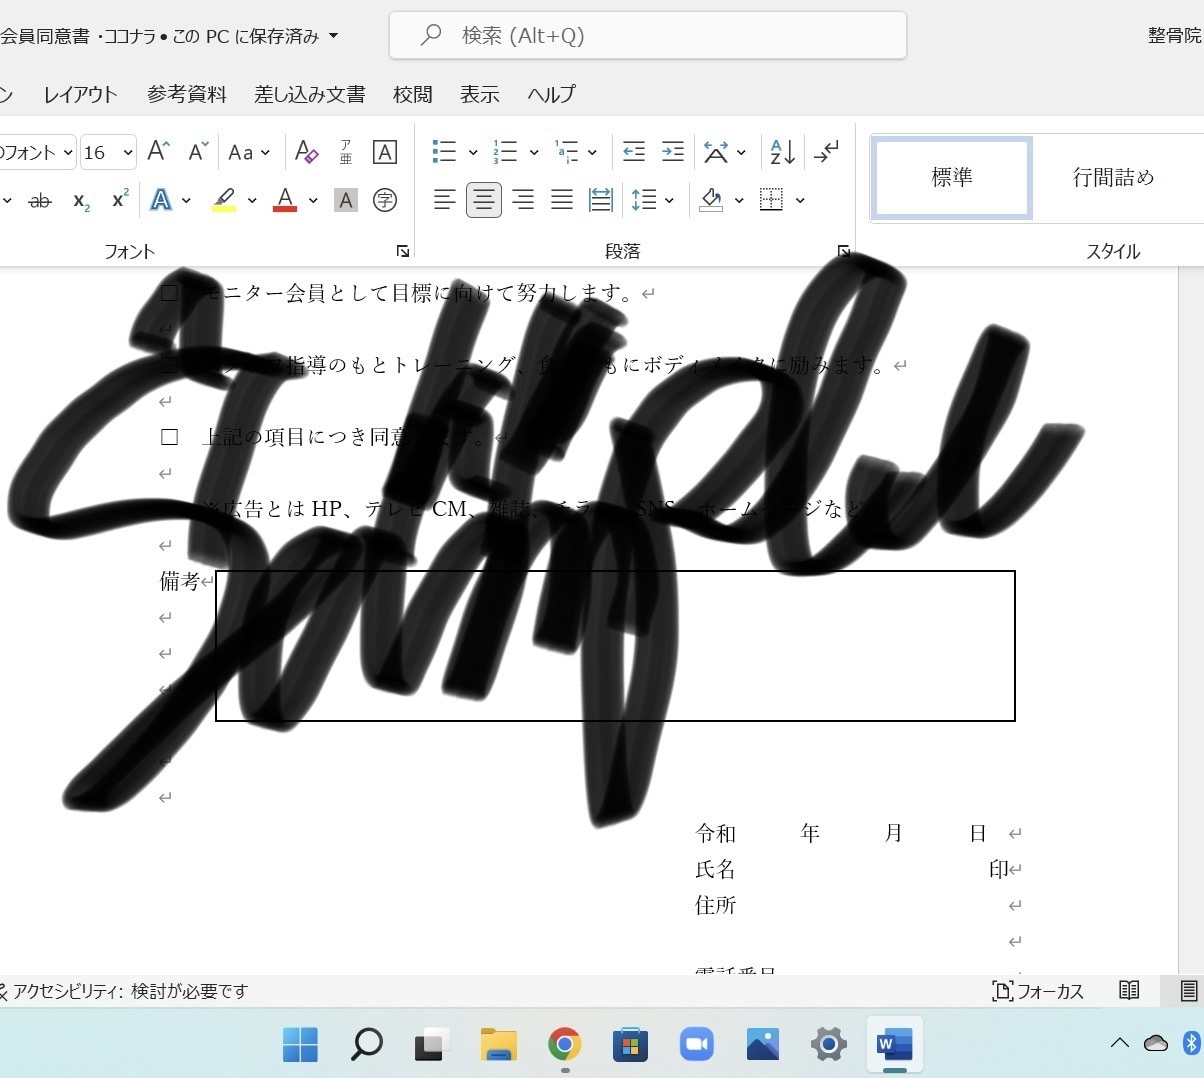The height and width of the screenshot is (1078, 1204).
Task: Shrink the font size button
Action: (x=198, y=152)
